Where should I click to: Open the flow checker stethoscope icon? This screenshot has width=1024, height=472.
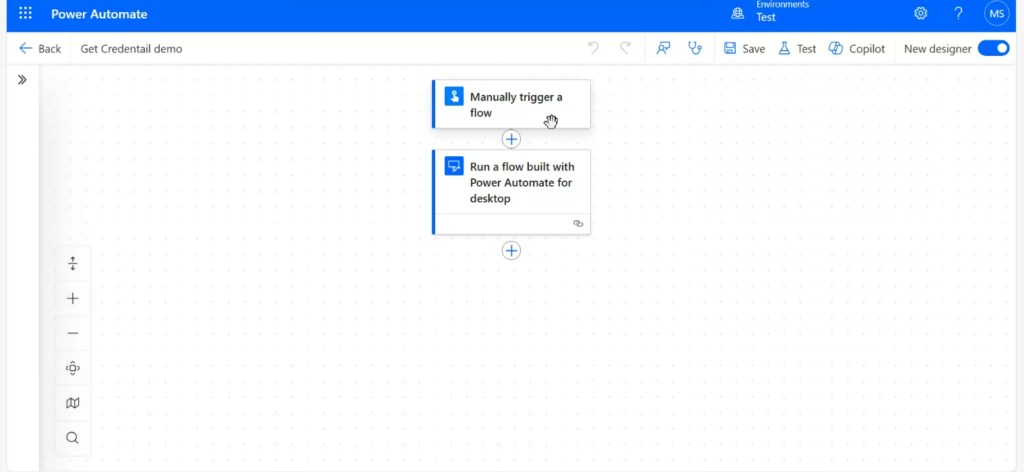[695, 48]
